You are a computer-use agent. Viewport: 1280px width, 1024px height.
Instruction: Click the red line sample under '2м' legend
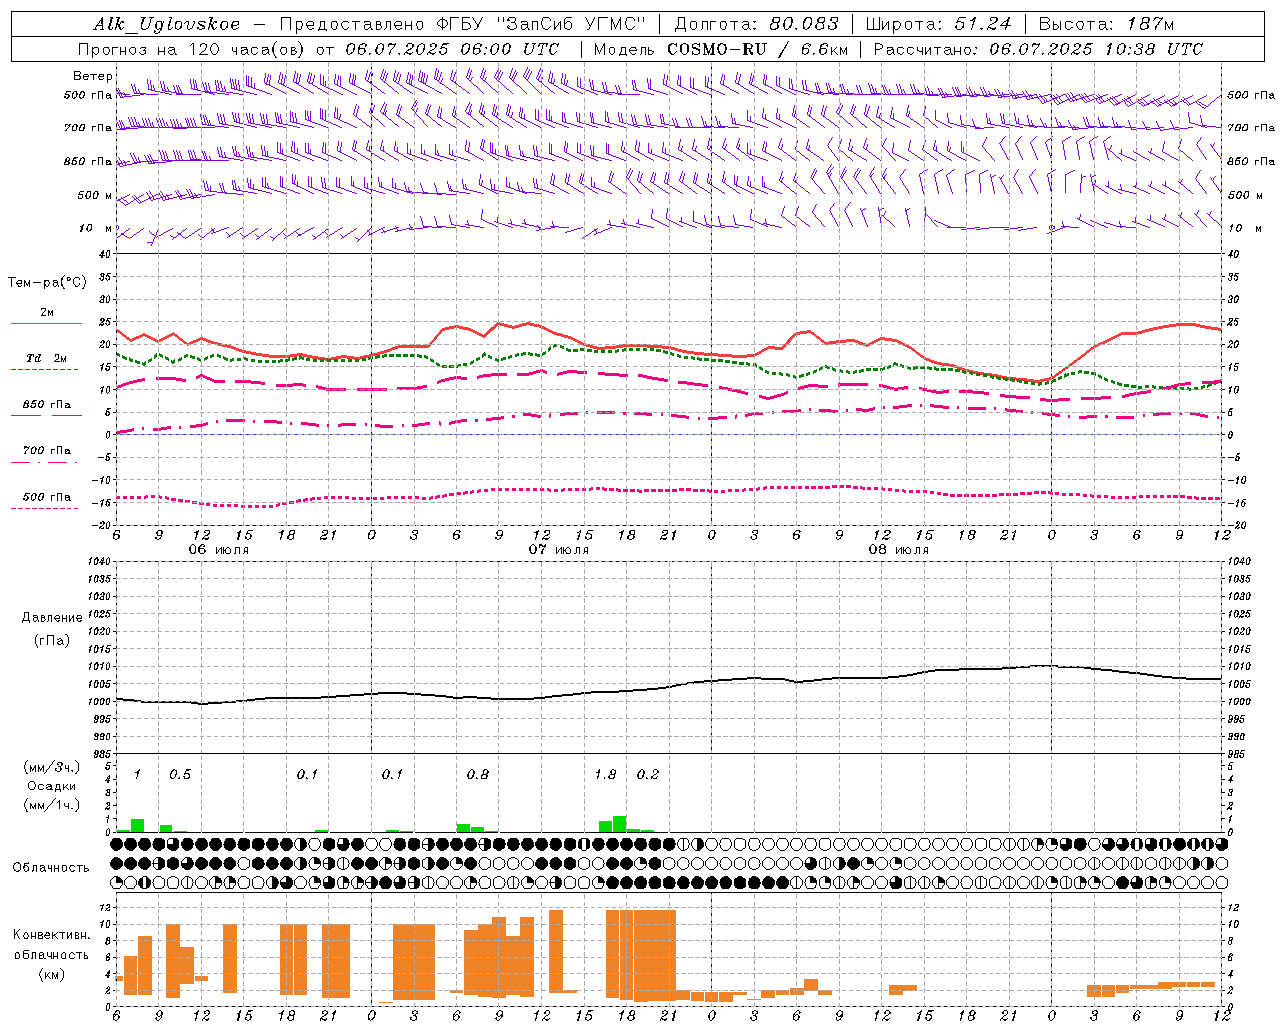point(46,323)
